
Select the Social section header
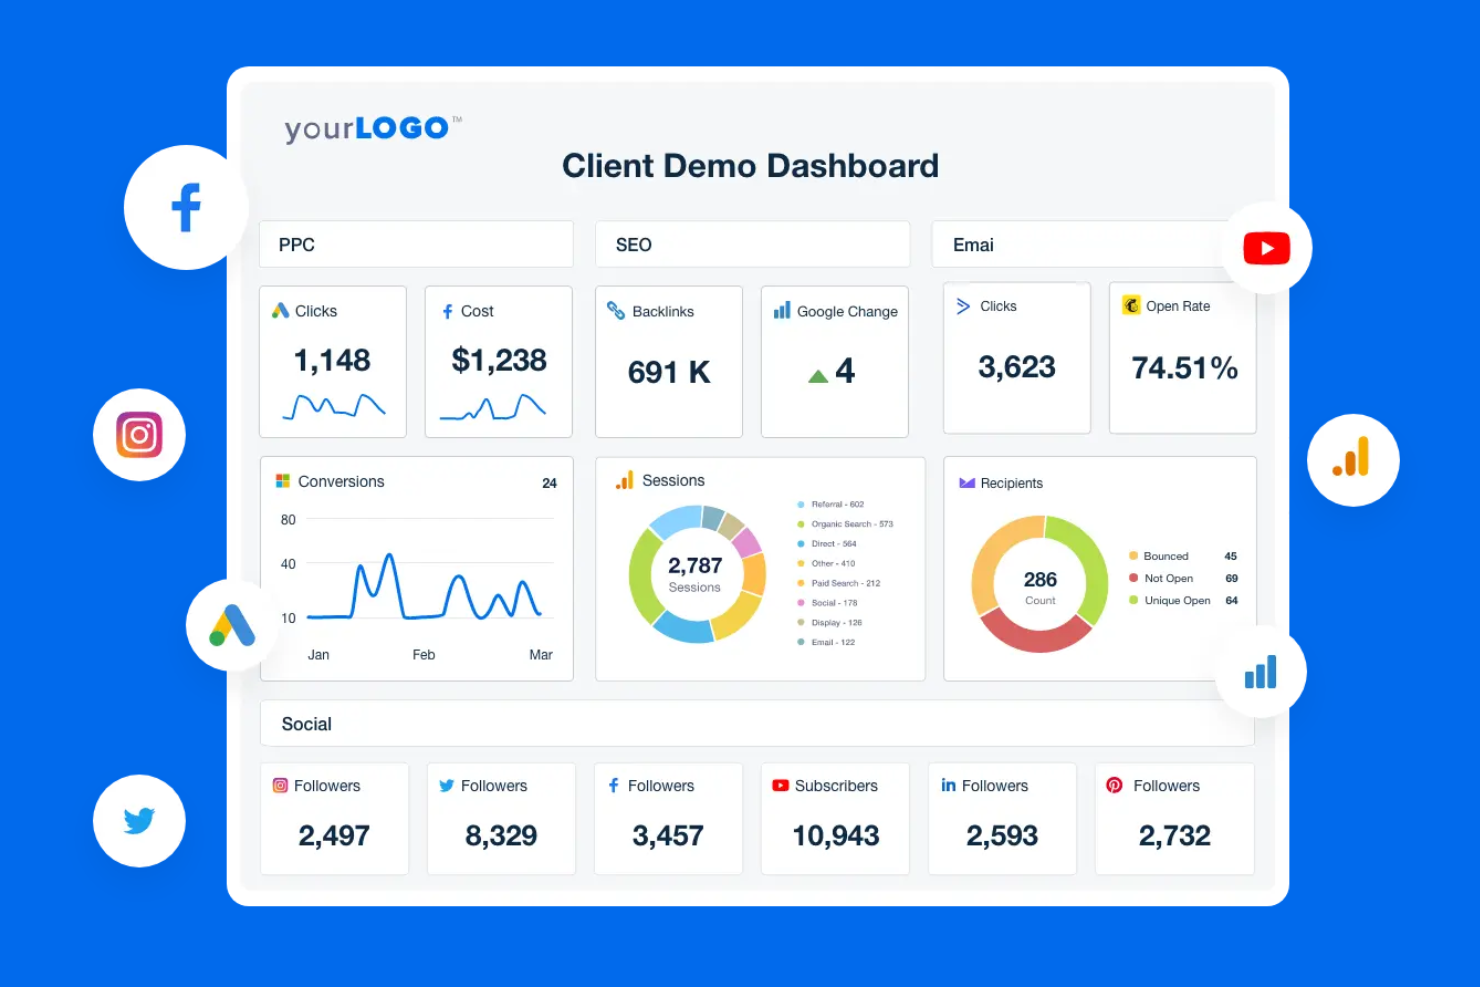(x=757, y=724)
